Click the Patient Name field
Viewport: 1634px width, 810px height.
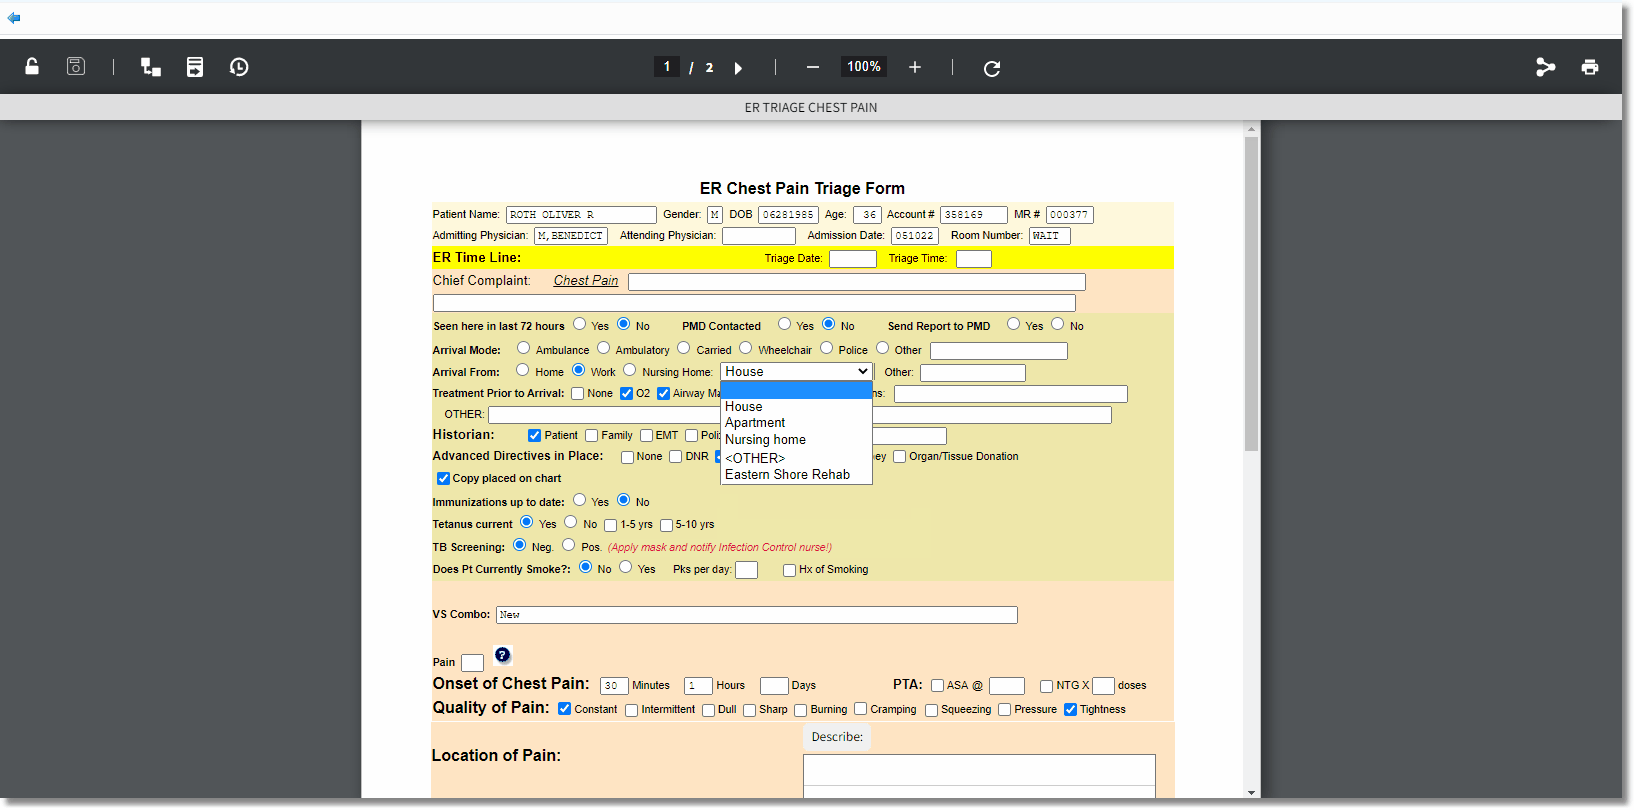(x=581, y=215)
